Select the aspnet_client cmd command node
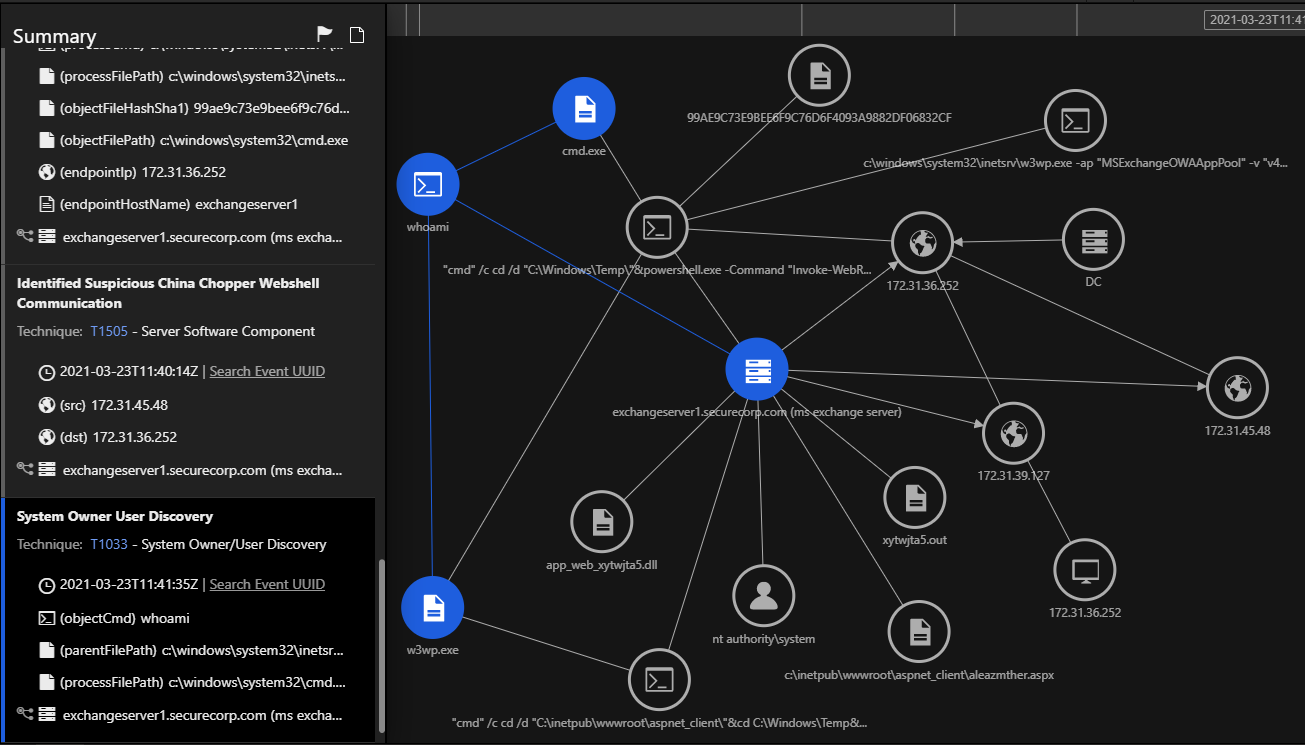The image size is (1305, 745). coord(659,680)
